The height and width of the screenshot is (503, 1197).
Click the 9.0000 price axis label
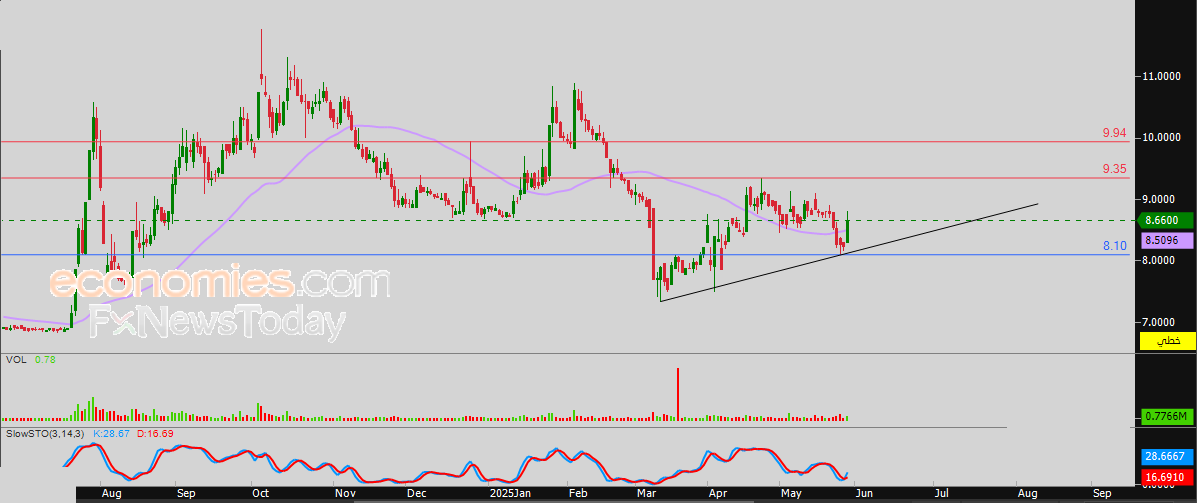click(1160, 199)
